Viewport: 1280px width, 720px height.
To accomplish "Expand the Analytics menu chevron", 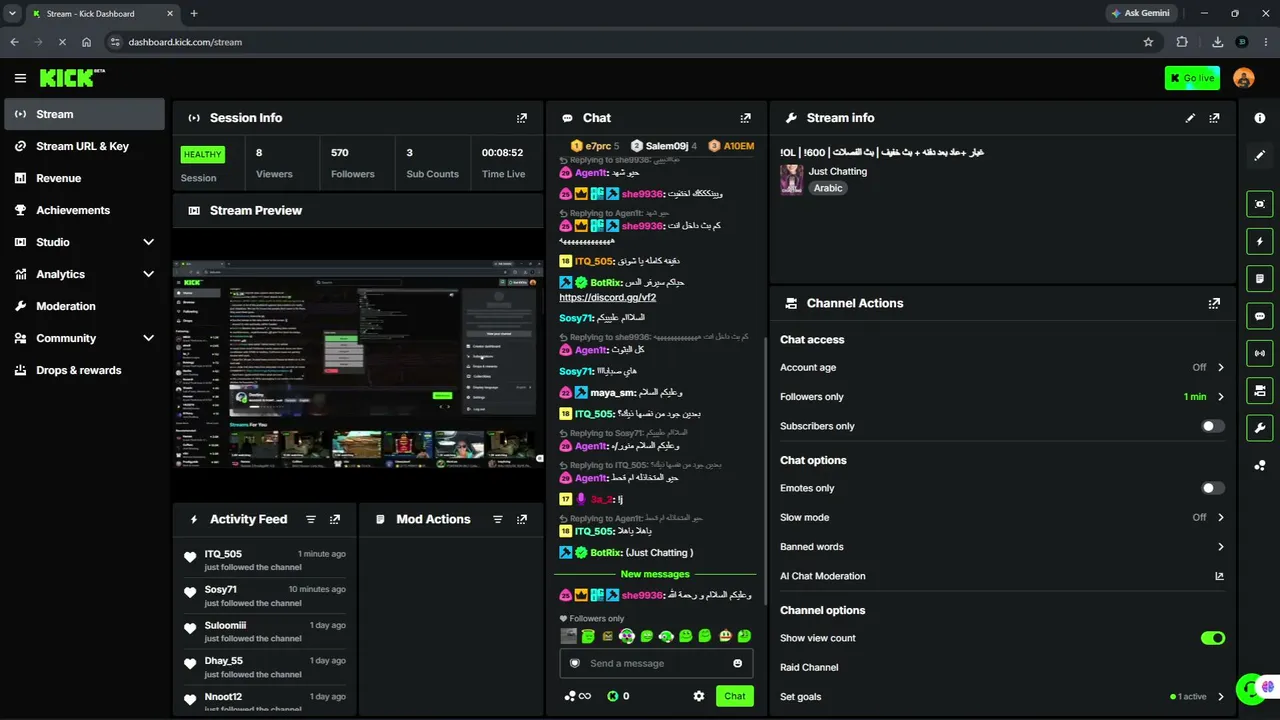I will click(149, 274).
